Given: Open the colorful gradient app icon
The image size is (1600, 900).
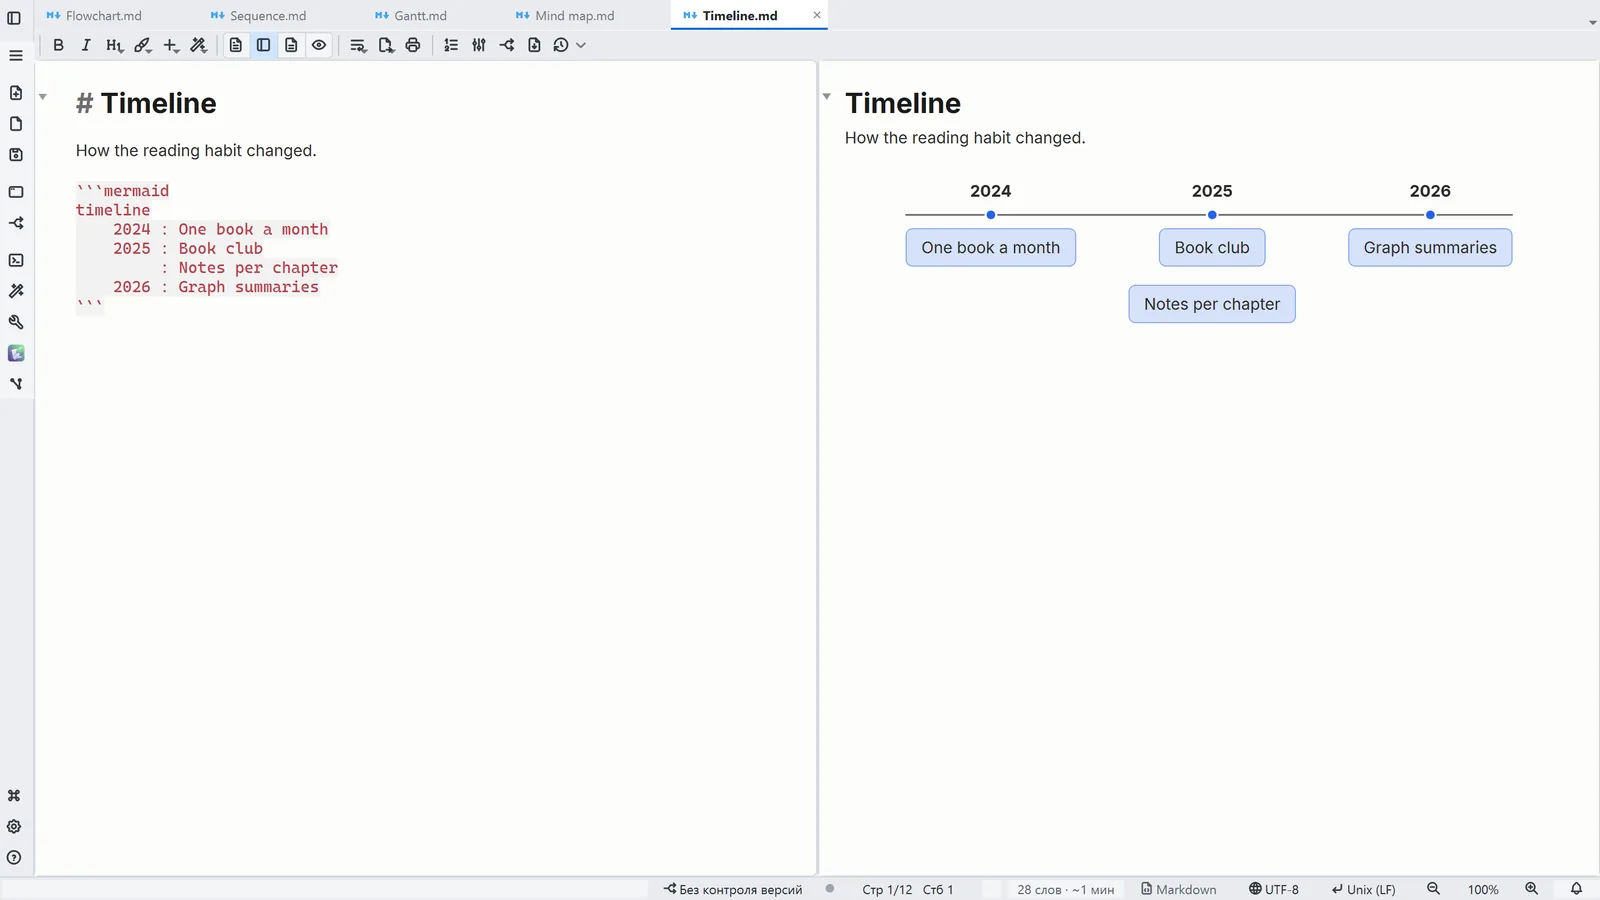Looking at the screenshot, I should (16, 353).
